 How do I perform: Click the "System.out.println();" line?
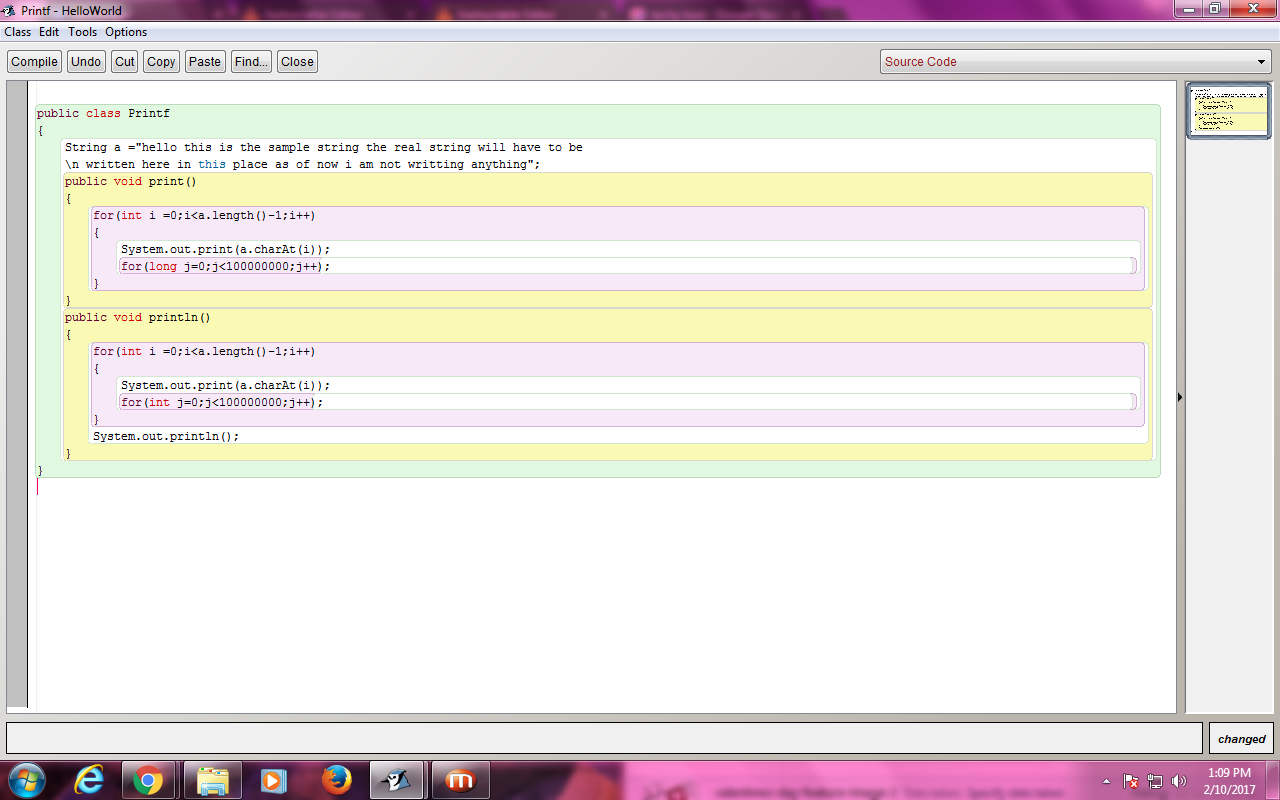(x=166, y=437)
